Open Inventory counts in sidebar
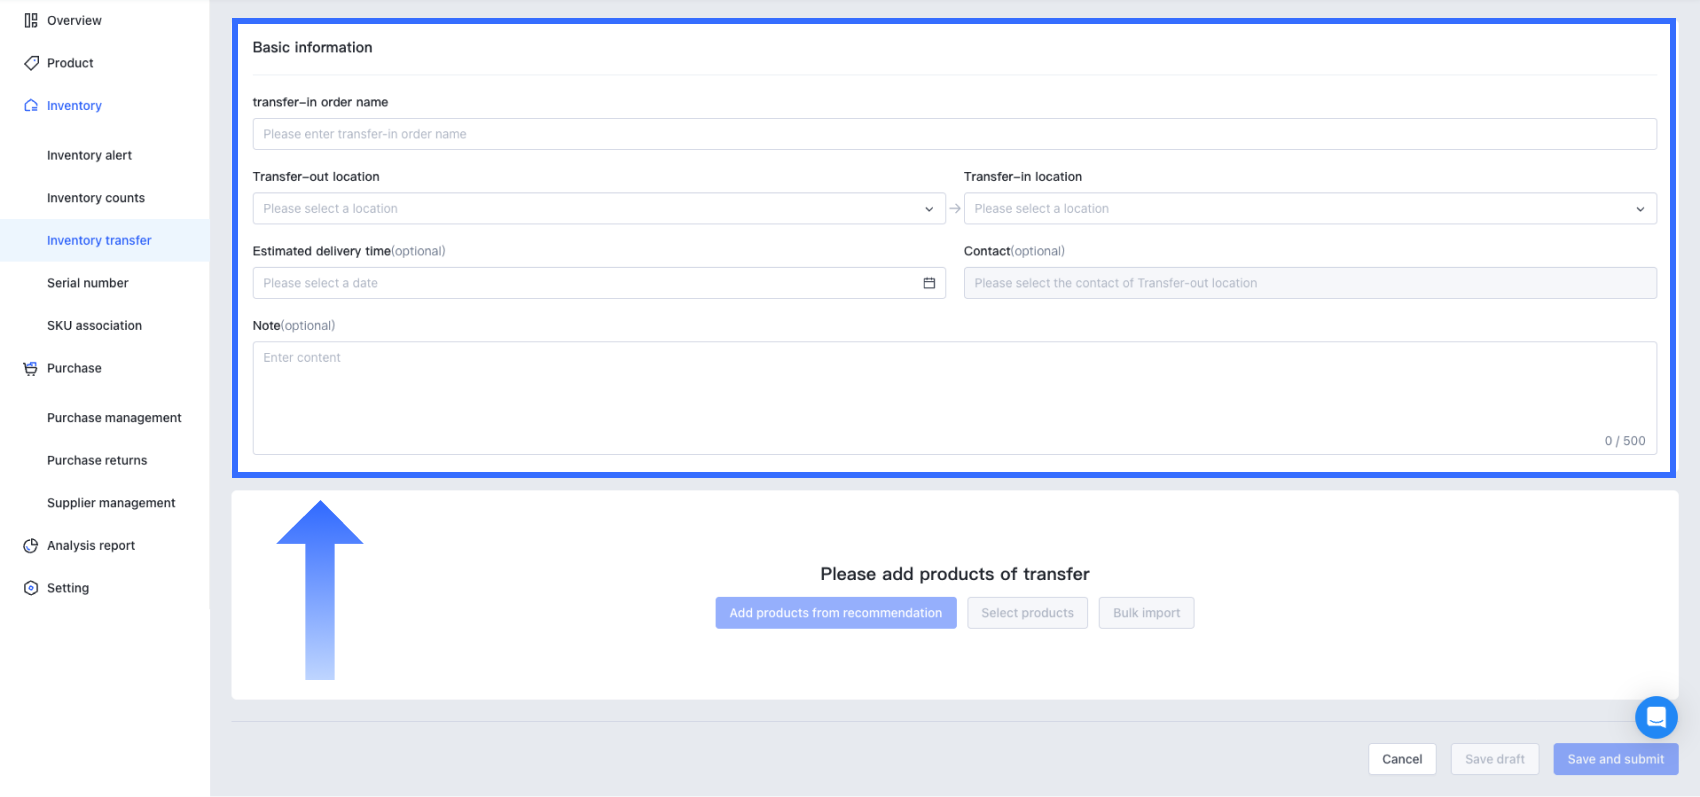Image resolution: width=1700 pixels, height=797 pixels. (96, 198)
